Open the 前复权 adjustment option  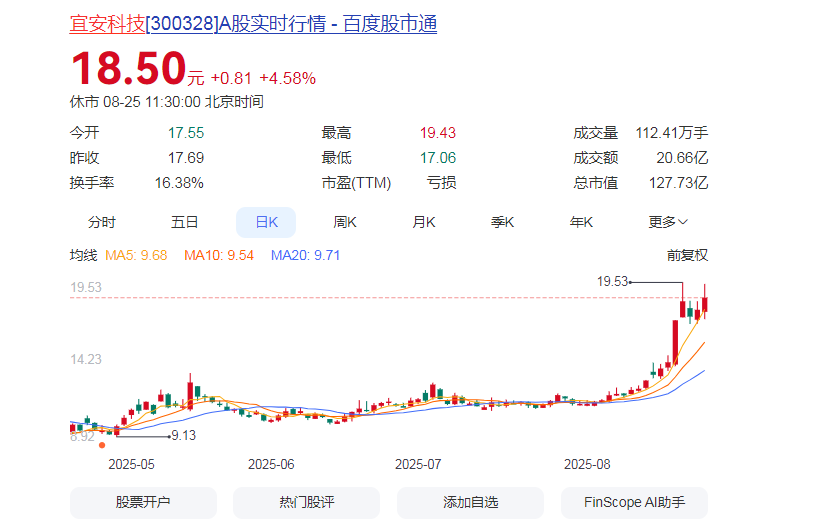tap(687, 255)
